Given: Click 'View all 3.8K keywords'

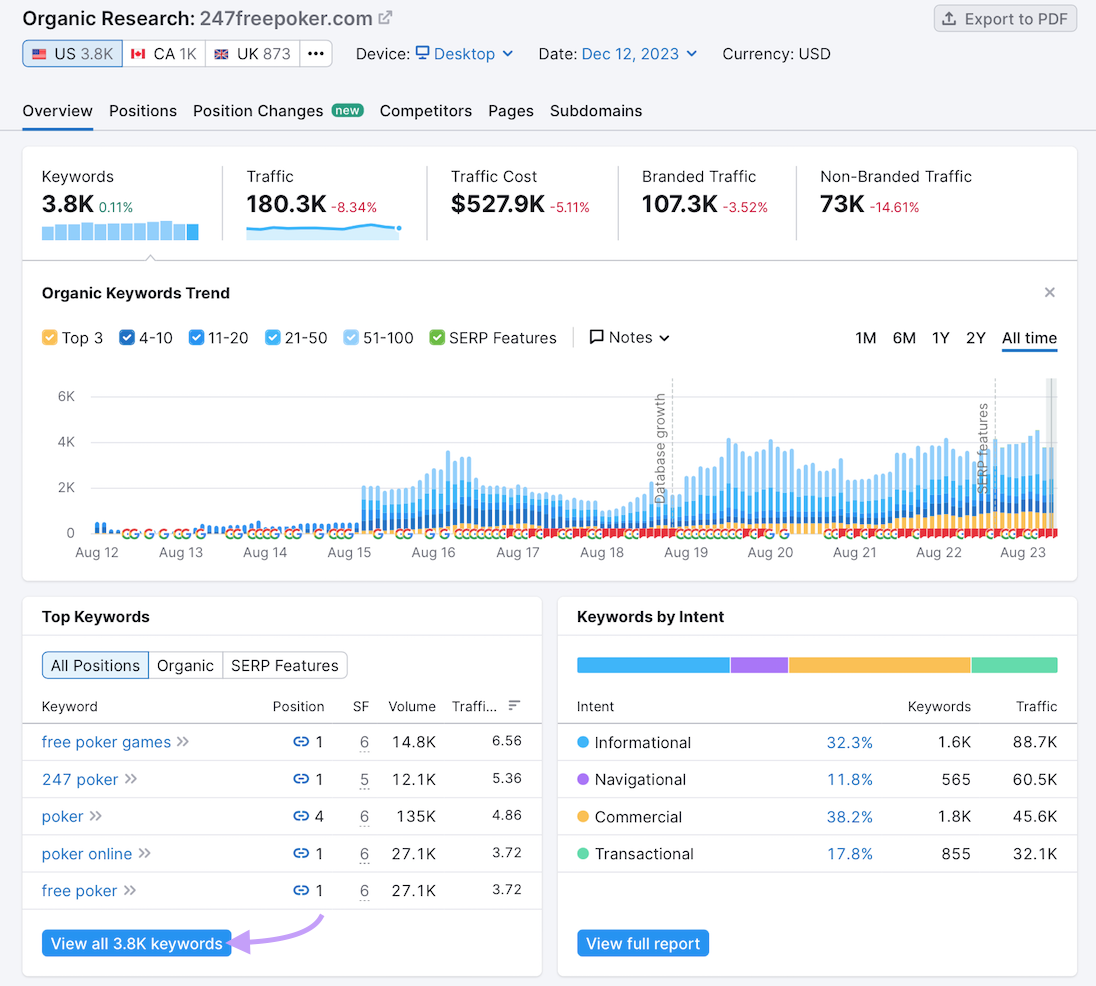Looking at the screenshot, I should point(136,943).
